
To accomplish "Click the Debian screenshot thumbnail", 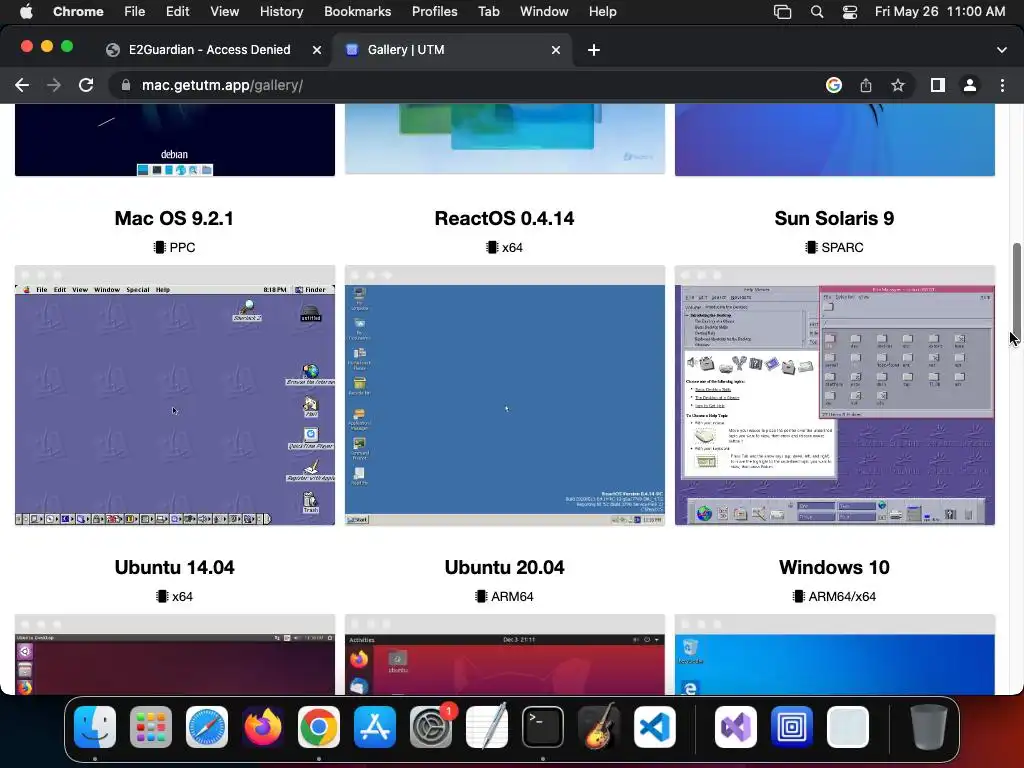I will (175, 140).
